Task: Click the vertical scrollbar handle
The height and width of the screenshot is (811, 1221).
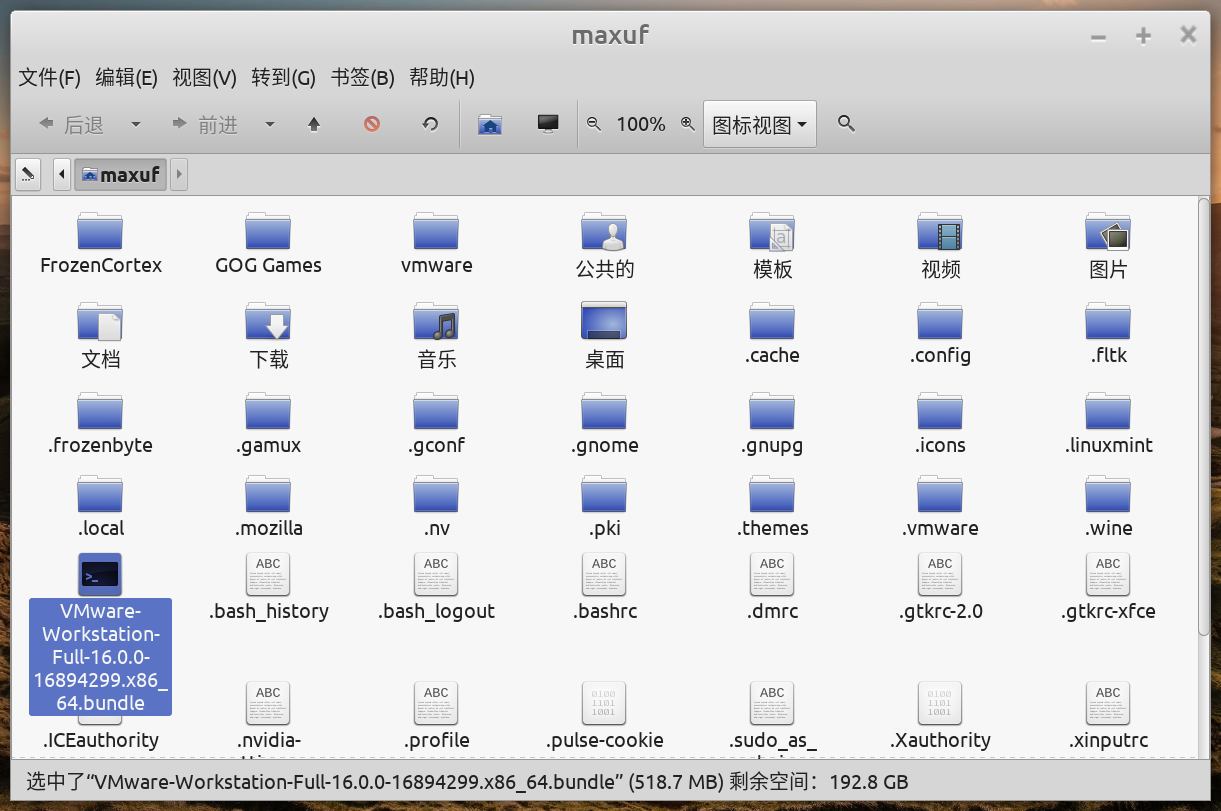Action: click(1204, 415)
